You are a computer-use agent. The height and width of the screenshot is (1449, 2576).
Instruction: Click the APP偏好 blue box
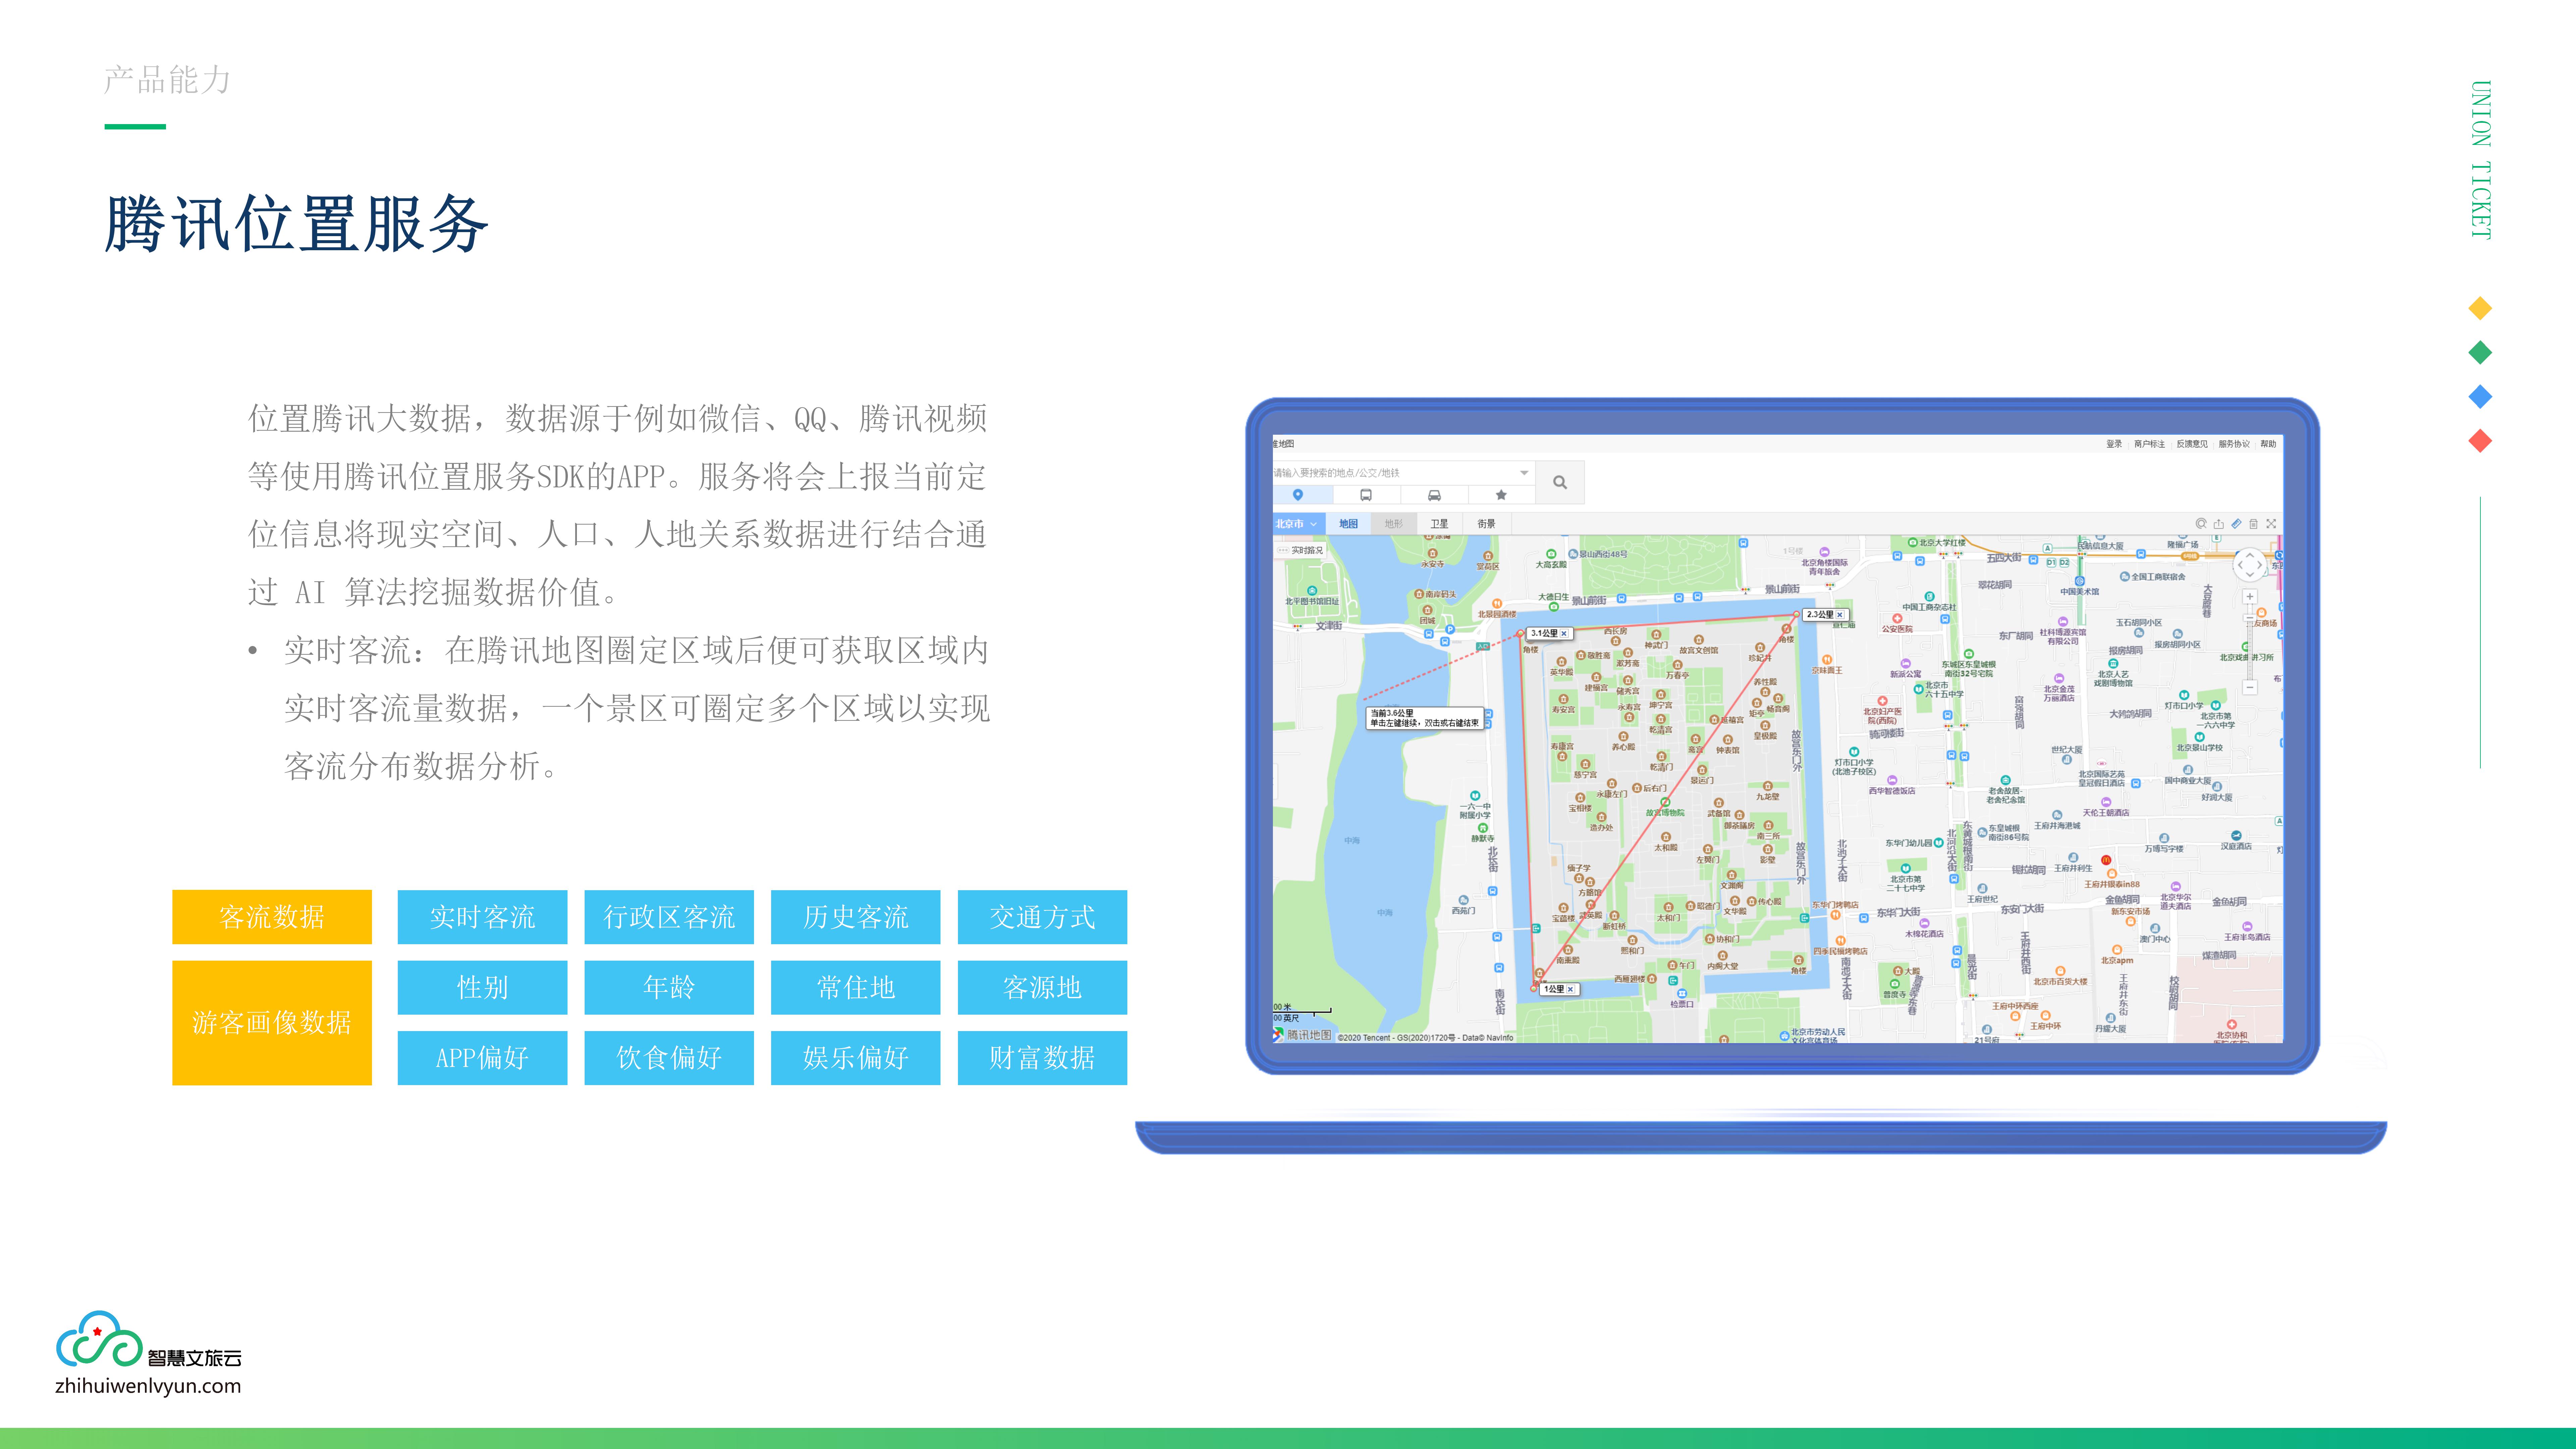point(482,1058)
